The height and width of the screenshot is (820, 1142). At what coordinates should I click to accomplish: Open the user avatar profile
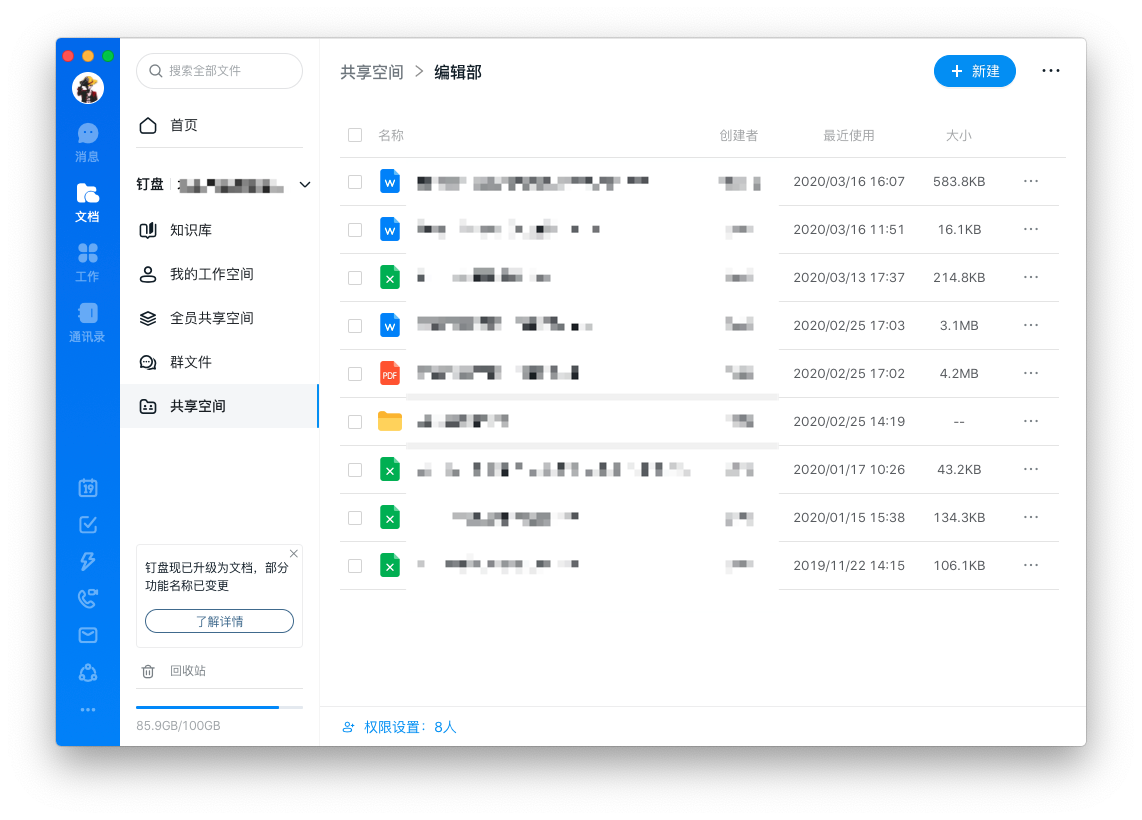(x=88, y=88)
